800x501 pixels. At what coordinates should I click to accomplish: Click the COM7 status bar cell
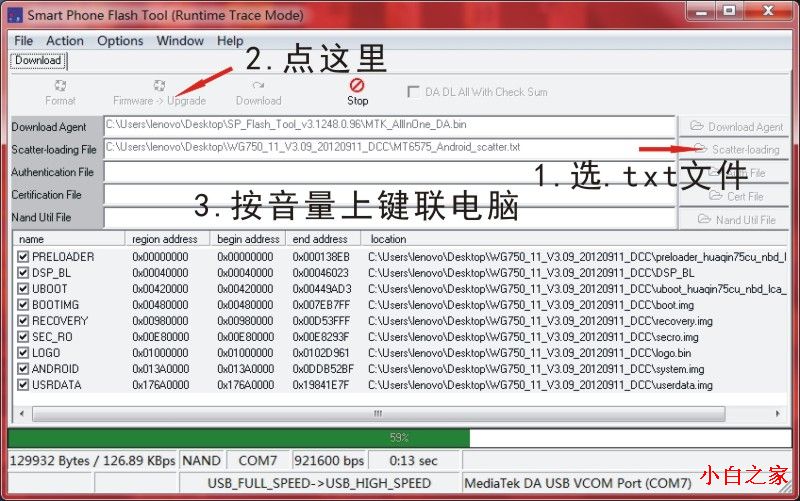coord(258,461)
